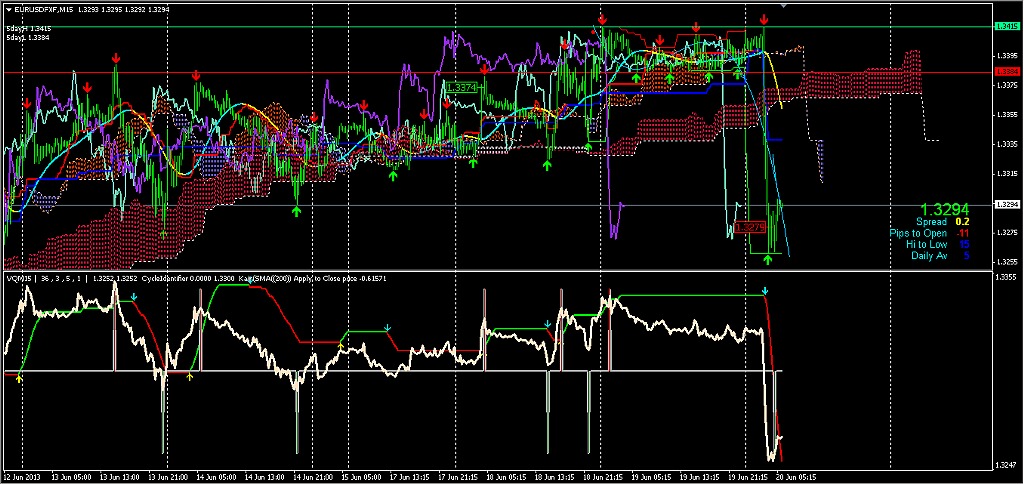
Task: Click the 14 Jun 05:00 time label
Action: [x=217, y=477]
